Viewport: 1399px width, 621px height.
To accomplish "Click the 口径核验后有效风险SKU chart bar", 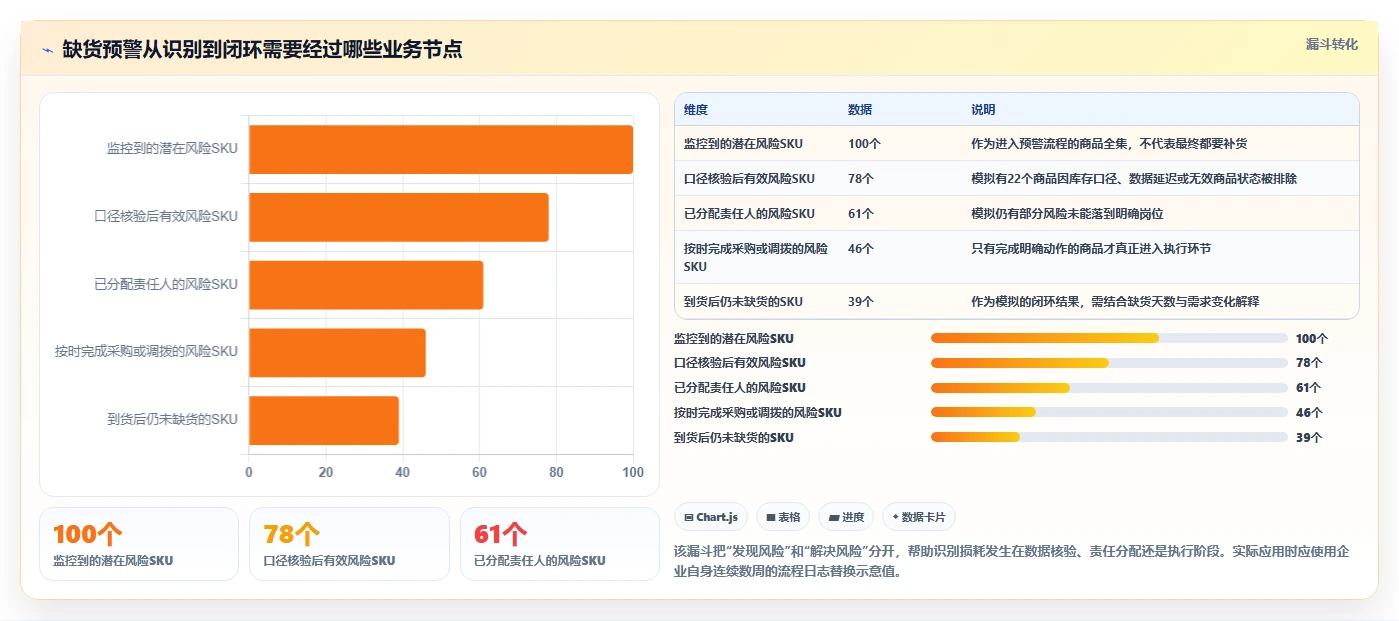I will click(x=399, y=217).
